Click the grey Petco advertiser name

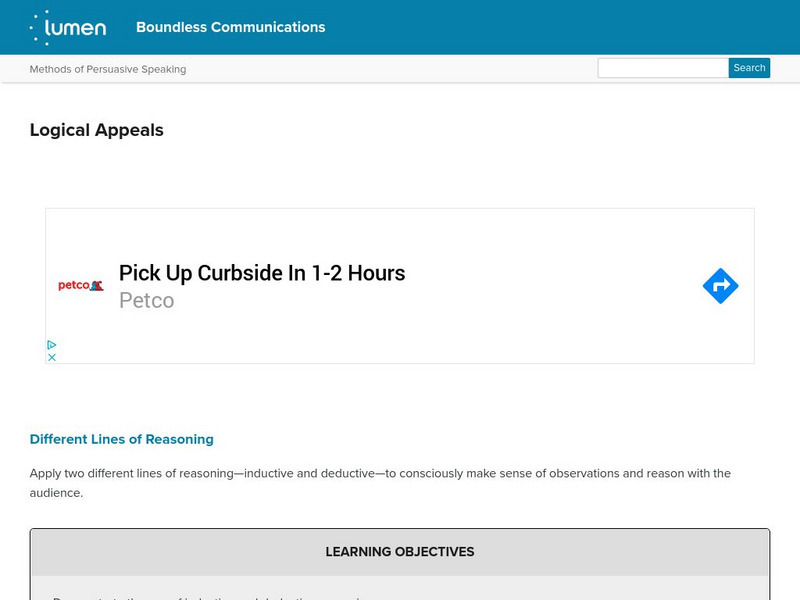(146, 300)
